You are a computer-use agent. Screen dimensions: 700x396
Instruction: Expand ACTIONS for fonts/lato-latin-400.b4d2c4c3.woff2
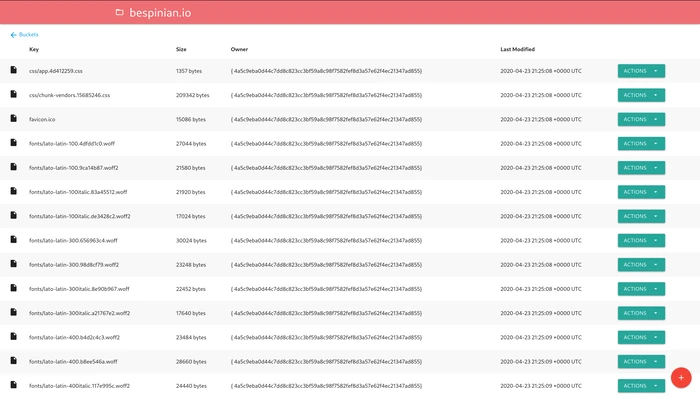[x=641, y=338]
